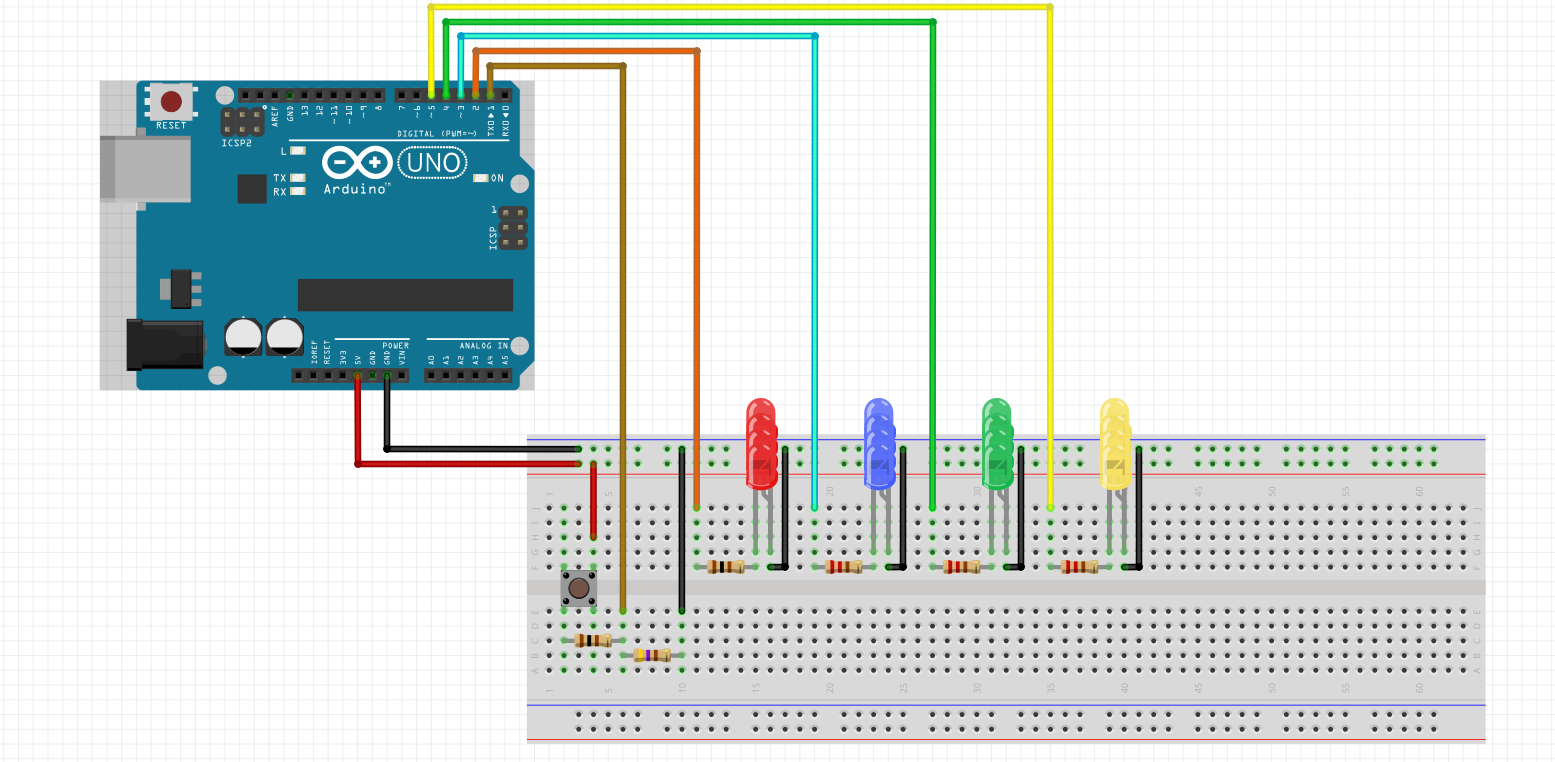1555x762 pixels.
Task: Select the black jumper next to yellow LED
Action: (1139, 510)
